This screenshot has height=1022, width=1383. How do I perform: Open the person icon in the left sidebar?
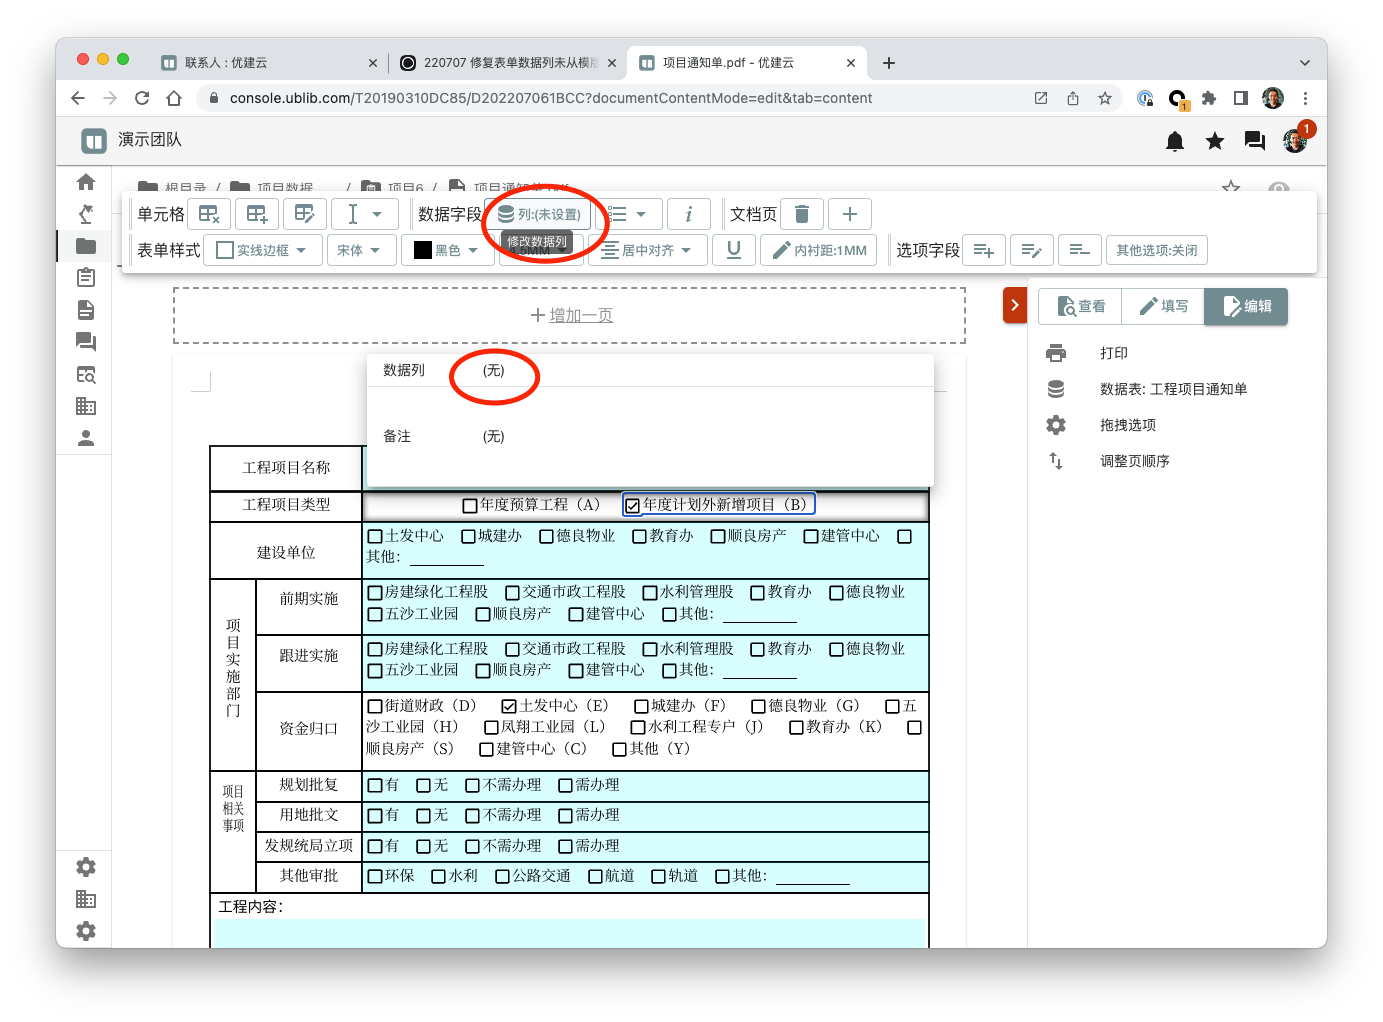click(86, 438)
